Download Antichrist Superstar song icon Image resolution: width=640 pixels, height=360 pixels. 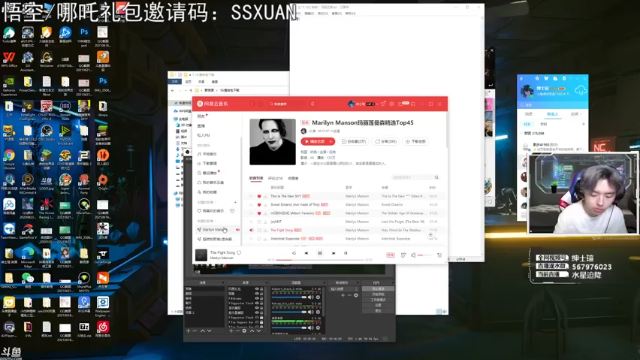click(x=265, y=239)
